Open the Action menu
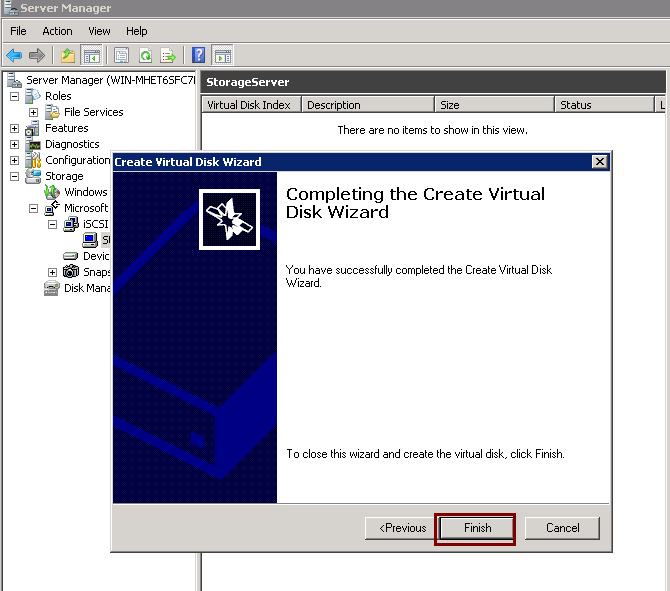 pyautogui.click(x=57, y=31)
